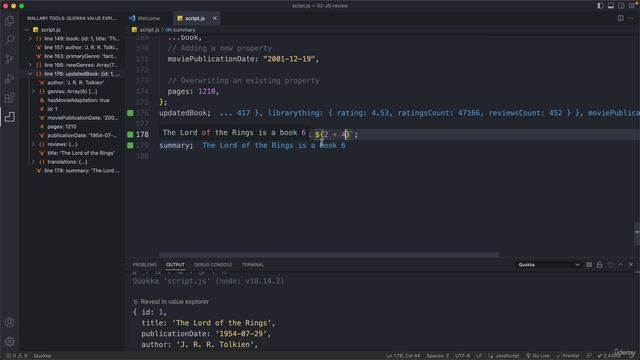The image size is (640, 360).
Task: Open the Wallaby/Quokka tools view icon
Action: pos(9,117)
